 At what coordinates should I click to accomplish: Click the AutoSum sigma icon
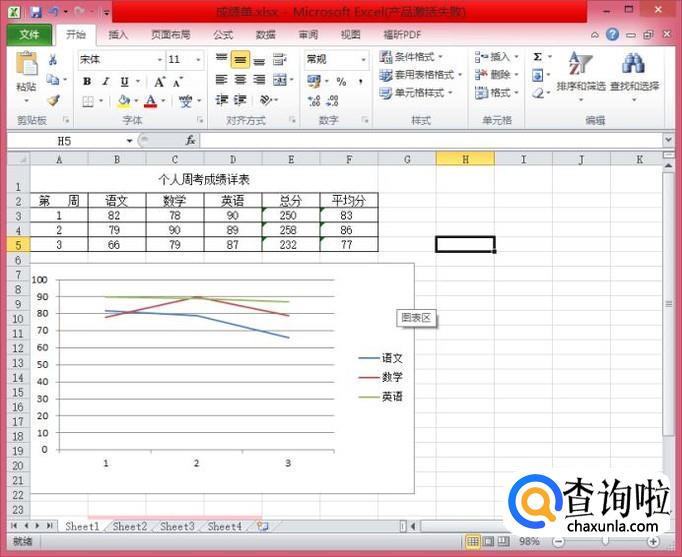538,58
